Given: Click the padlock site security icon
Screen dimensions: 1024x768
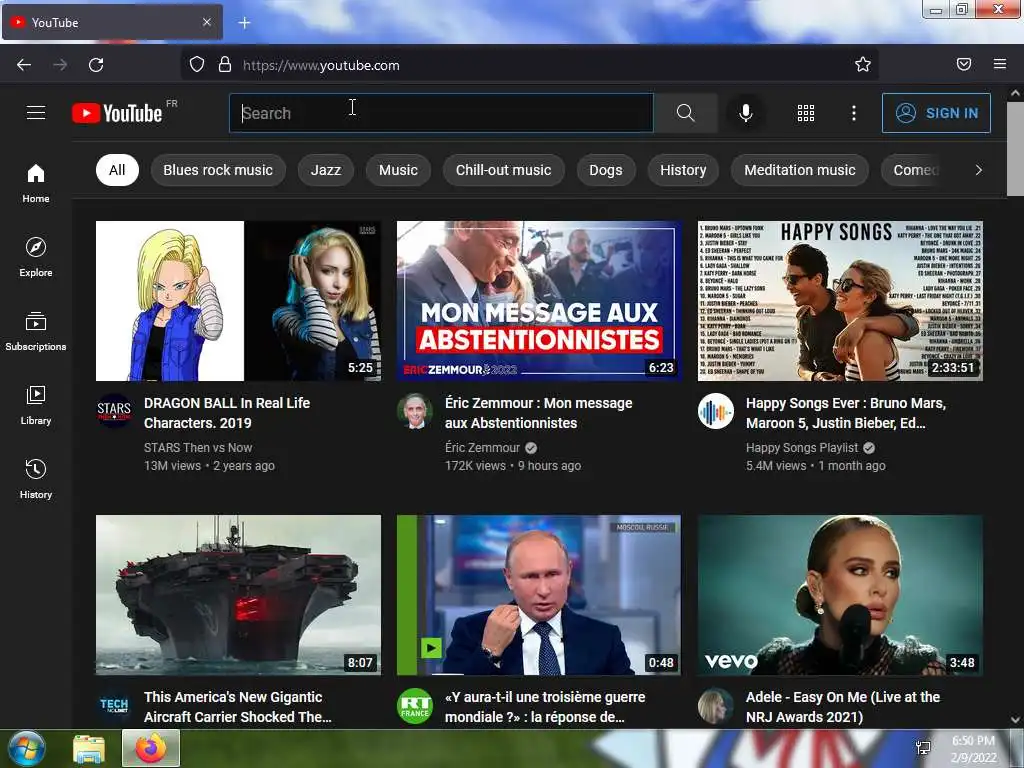Looking at the screenshot, I should coord(225,65).
